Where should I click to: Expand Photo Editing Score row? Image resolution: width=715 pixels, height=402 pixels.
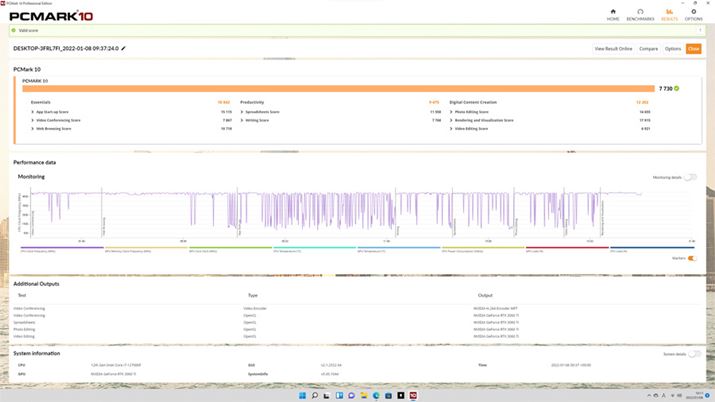[x=451, y=111]
